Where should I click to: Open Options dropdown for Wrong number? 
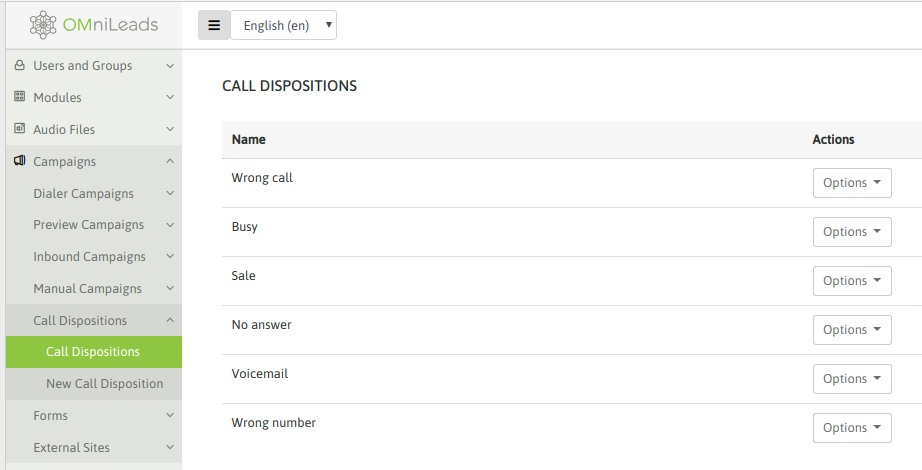click(x=852, y=428)
